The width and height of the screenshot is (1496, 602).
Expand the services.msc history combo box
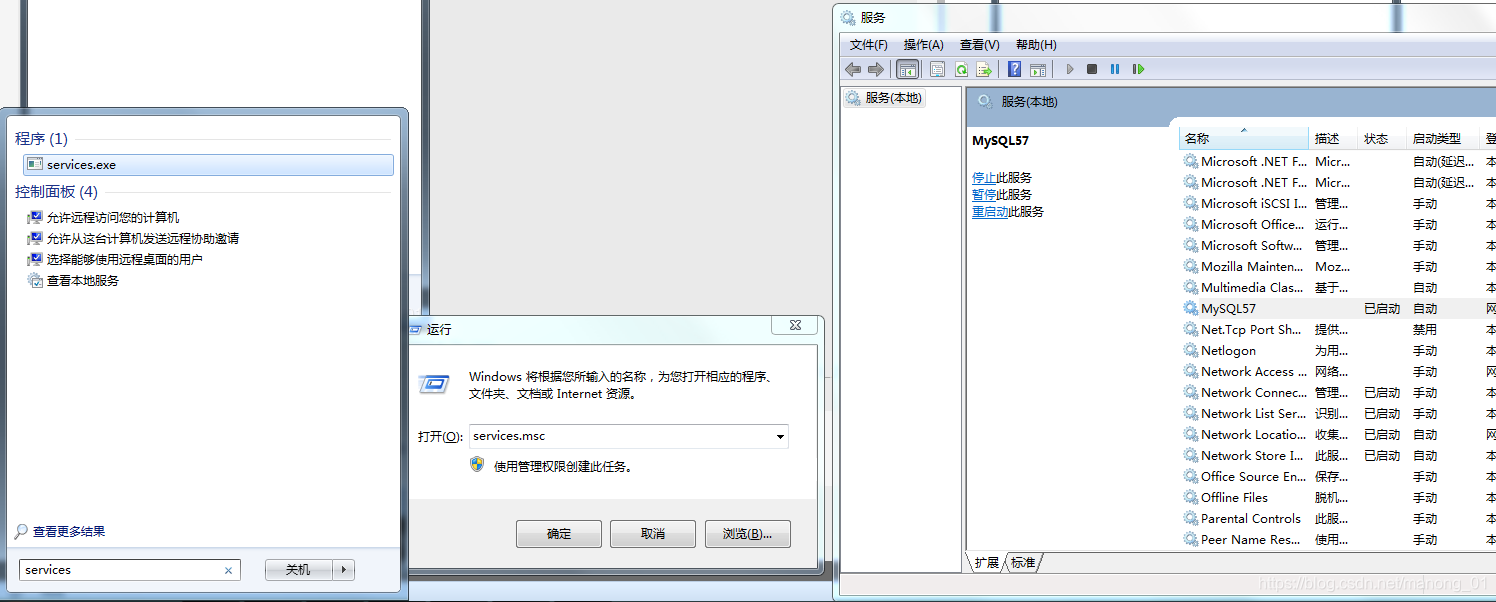pyautogui.click(x=779, y=436)
